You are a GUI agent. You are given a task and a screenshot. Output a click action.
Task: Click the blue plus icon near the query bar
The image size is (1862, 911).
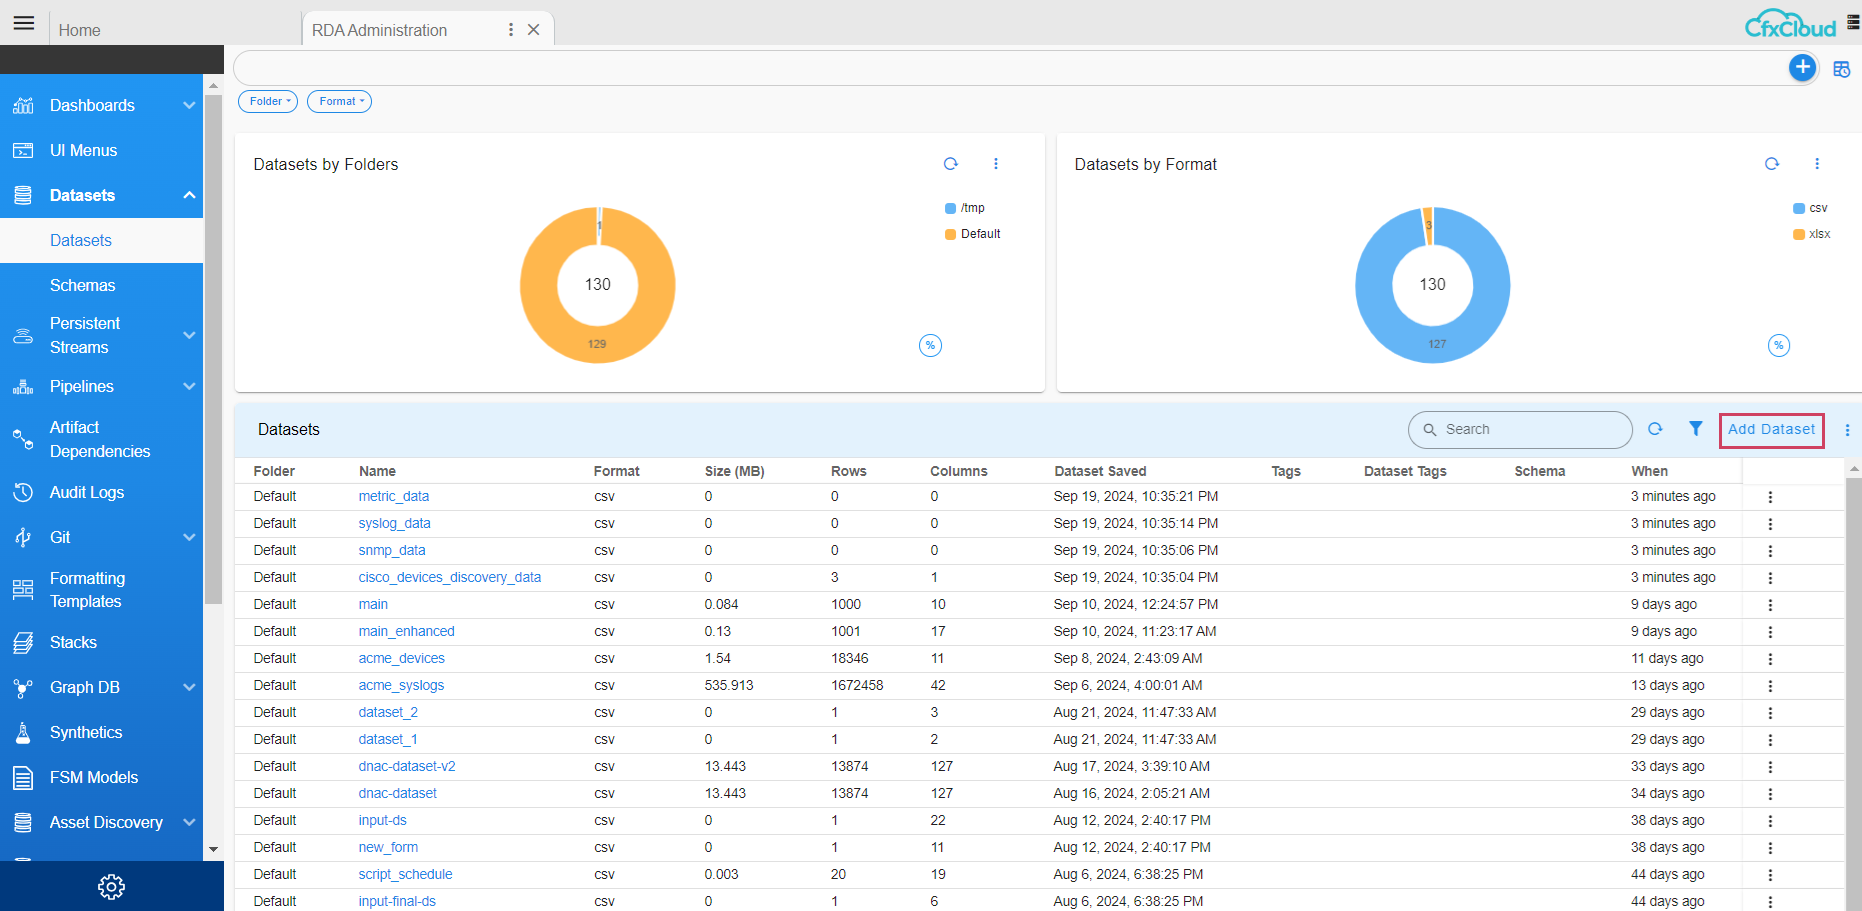pyautogui.click(x=1803, y=67)
